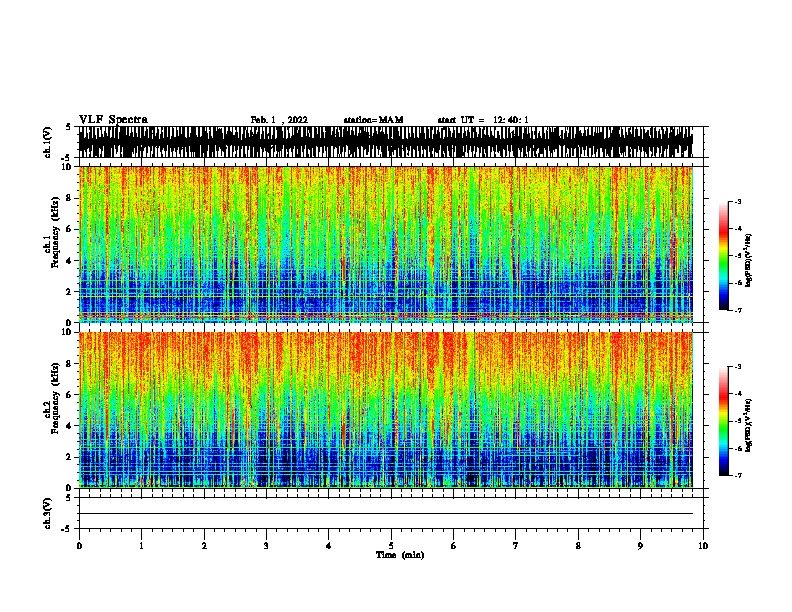Select the "start UT = 12:40: 1" text
The height and width of the screenshot is (612, 792).
pos(483,120)
